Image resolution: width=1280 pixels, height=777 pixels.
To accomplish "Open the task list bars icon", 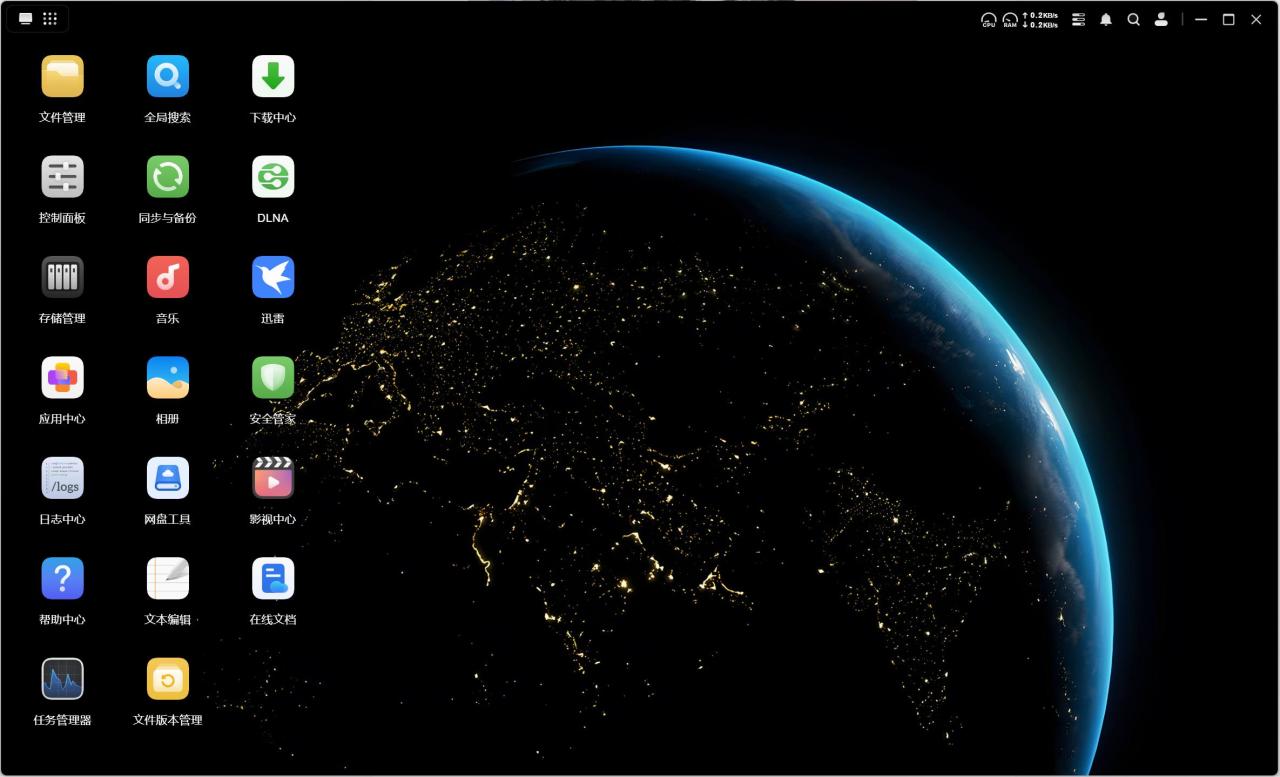I will pyautogui.click(x=1078, y=19).
